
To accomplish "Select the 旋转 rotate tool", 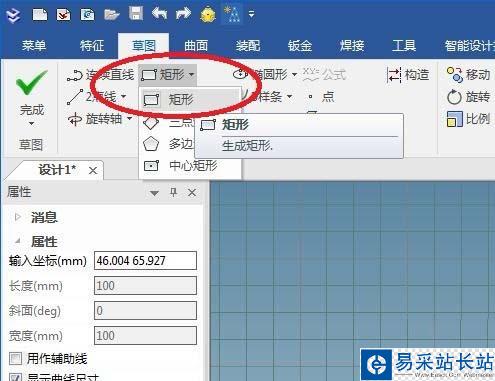I will coord(468,97).
